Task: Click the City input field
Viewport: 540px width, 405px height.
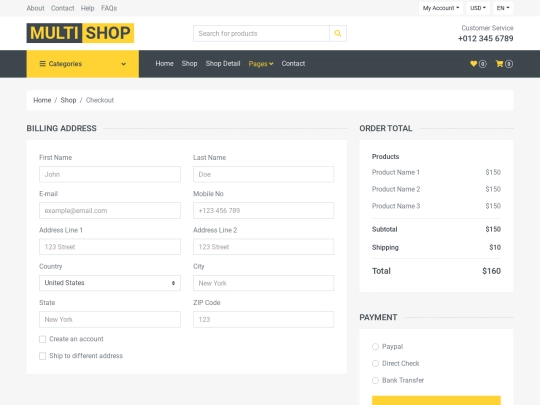Action: point(263,283)
